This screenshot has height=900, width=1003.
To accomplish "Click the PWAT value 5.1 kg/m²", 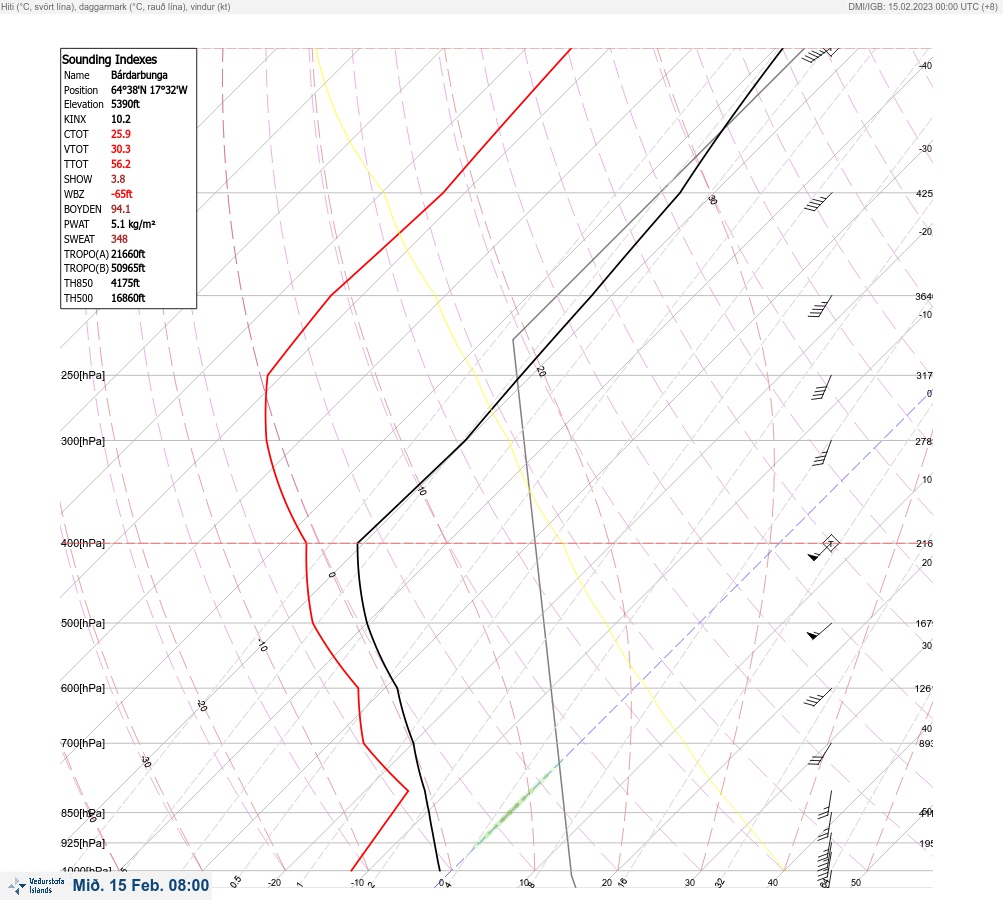I will [133, 224].
